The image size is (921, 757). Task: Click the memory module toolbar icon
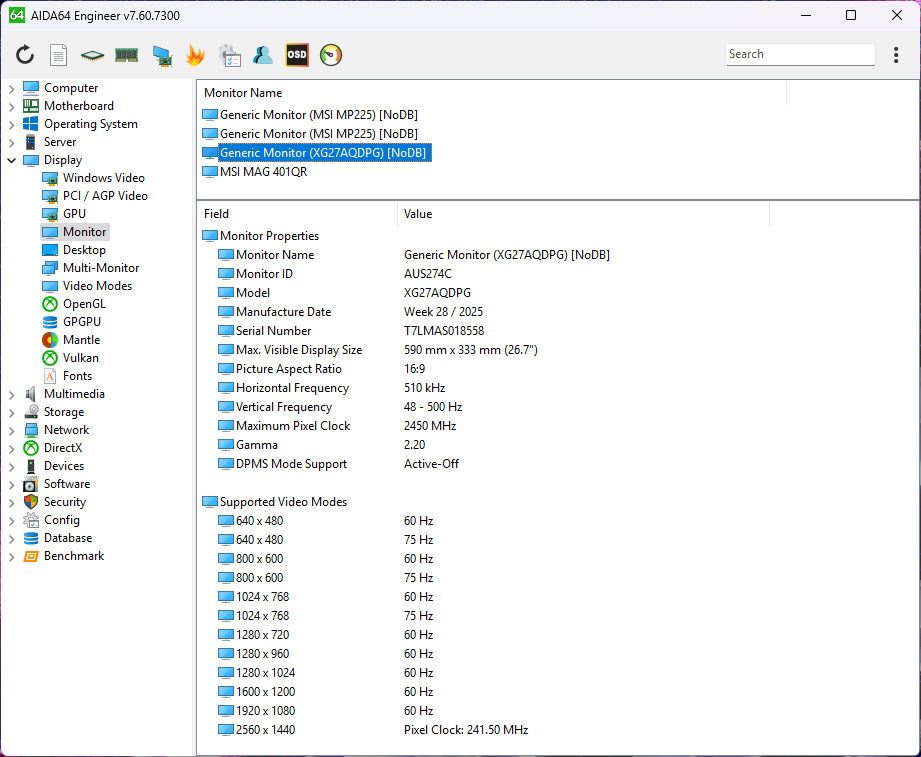click(x=126, y=55)
